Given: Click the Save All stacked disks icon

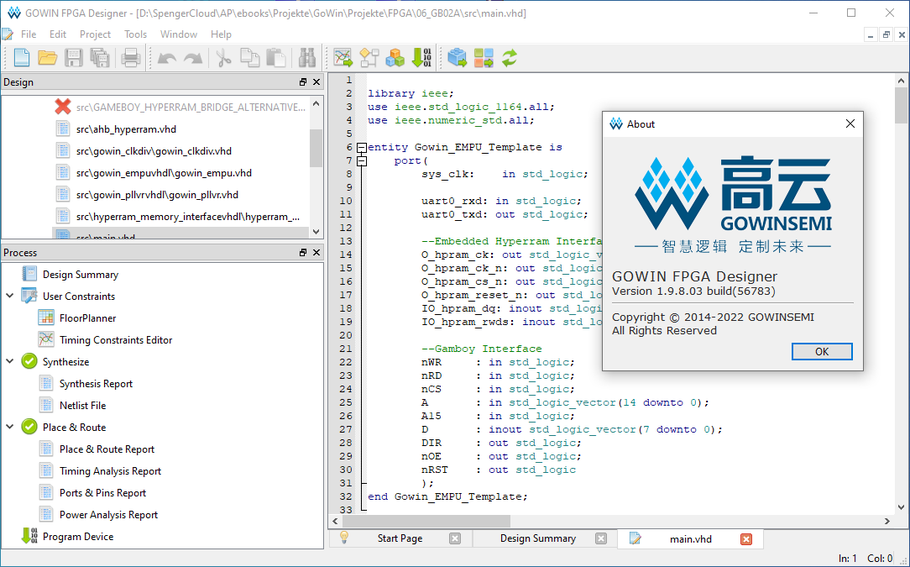Looking at the screenshot, I should coord(100,58).
